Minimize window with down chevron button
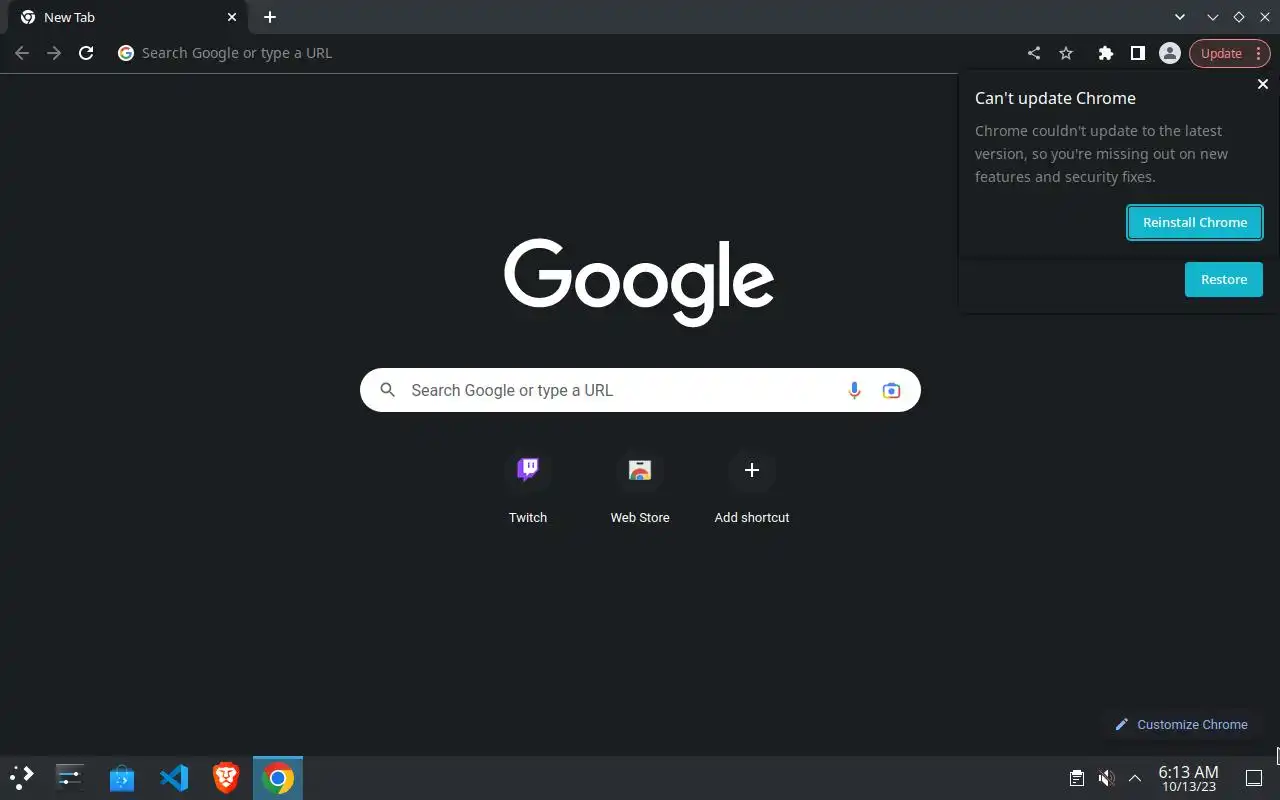This screenshot has height=800, width=1280. 1212,17
